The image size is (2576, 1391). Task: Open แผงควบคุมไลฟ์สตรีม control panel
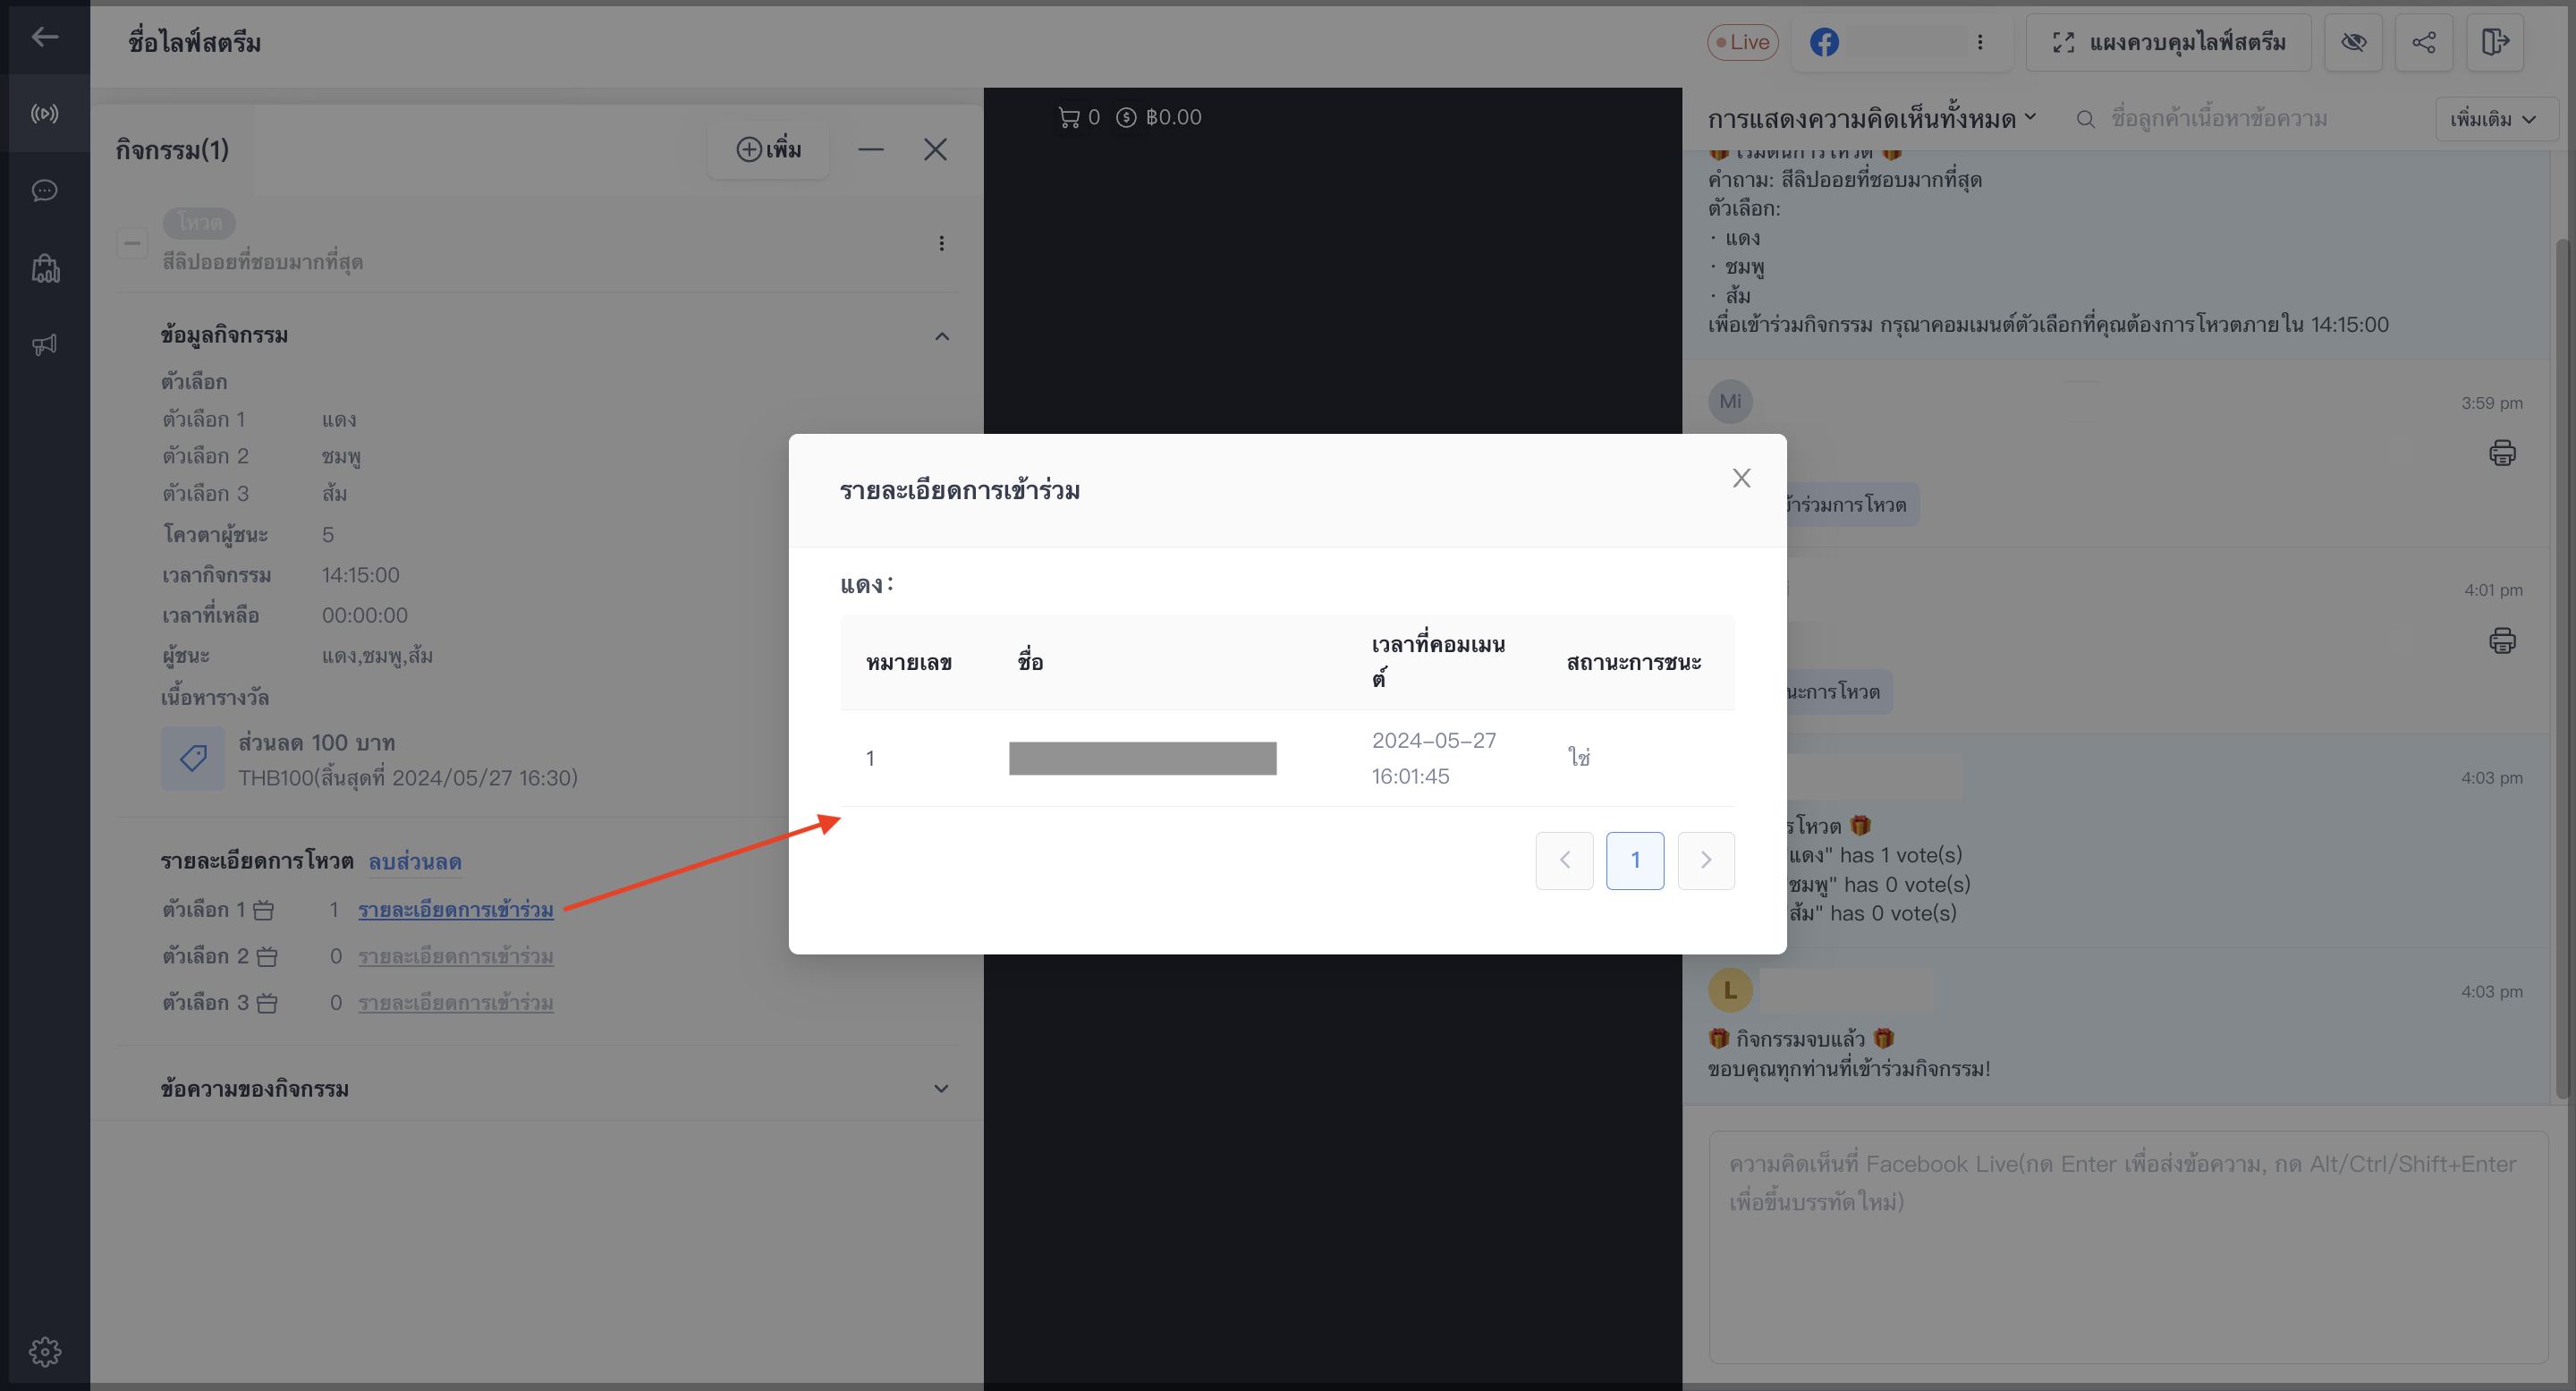click(x=2168, y=42)
